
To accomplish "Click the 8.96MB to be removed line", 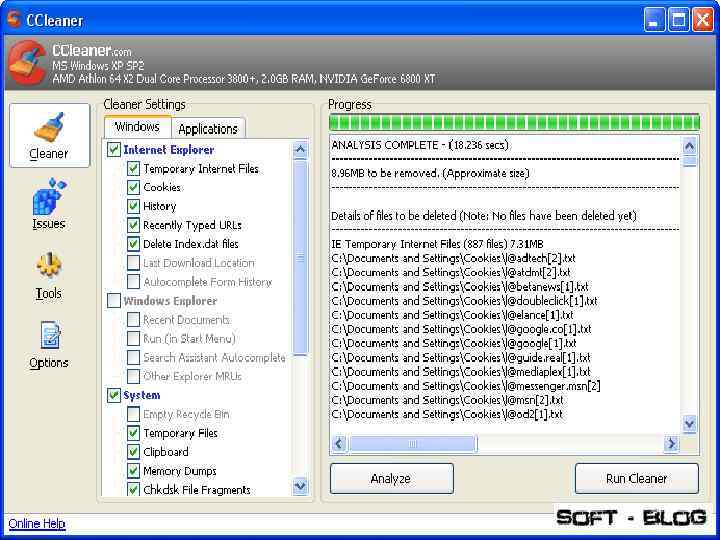I will point(430,174).
